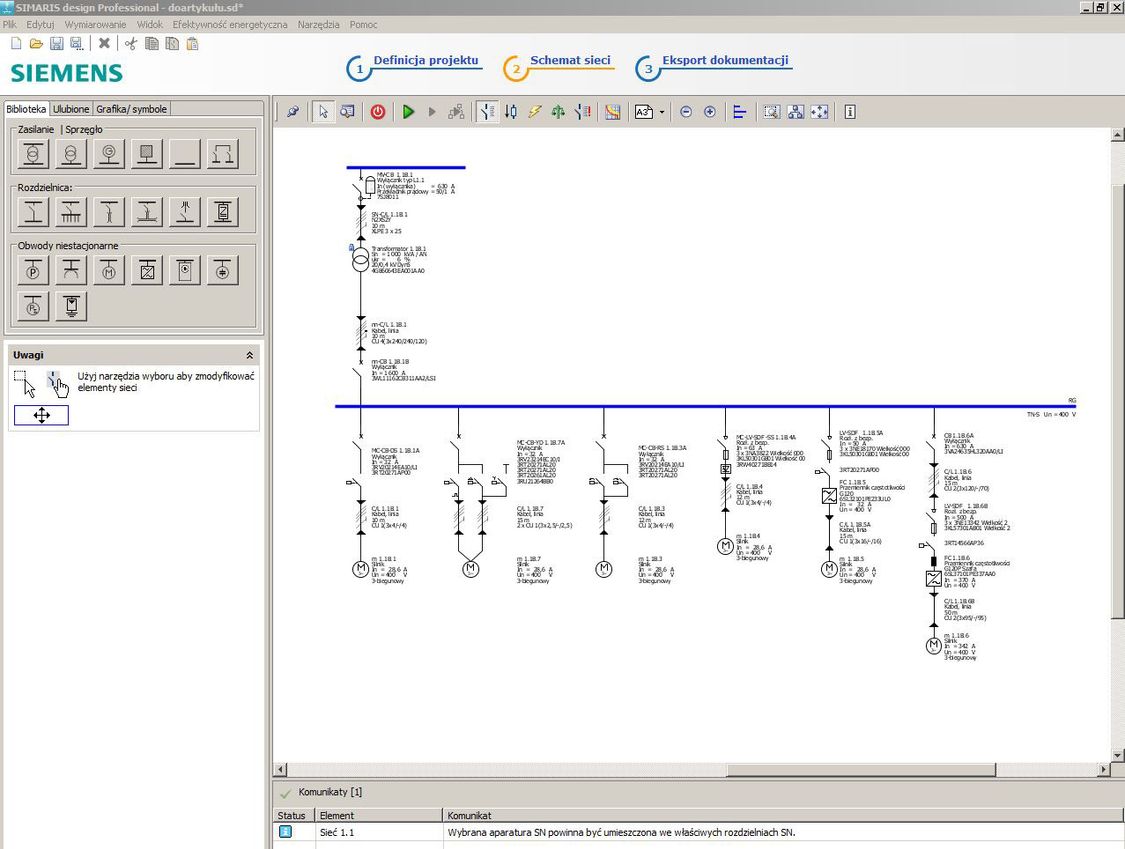Open the colored selectivity chart icon

click(x=613, y=112)
